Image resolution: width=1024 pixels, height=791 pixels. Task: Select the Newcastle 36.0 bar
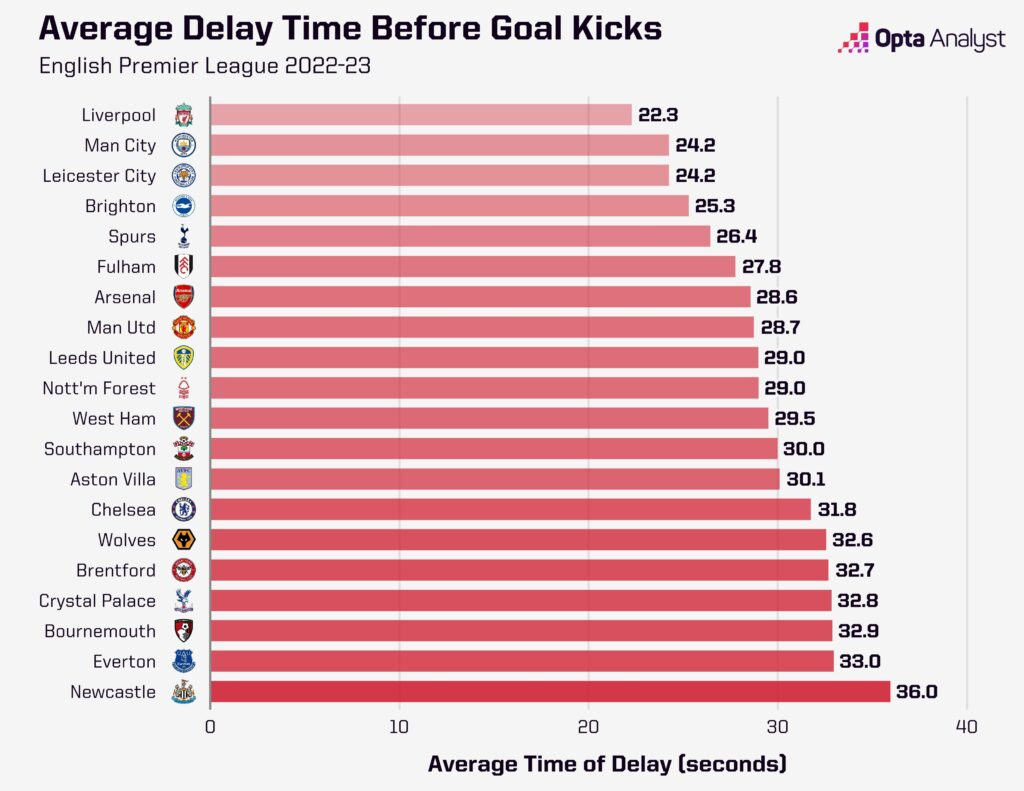pyautogui.click(x=550, y=692)
